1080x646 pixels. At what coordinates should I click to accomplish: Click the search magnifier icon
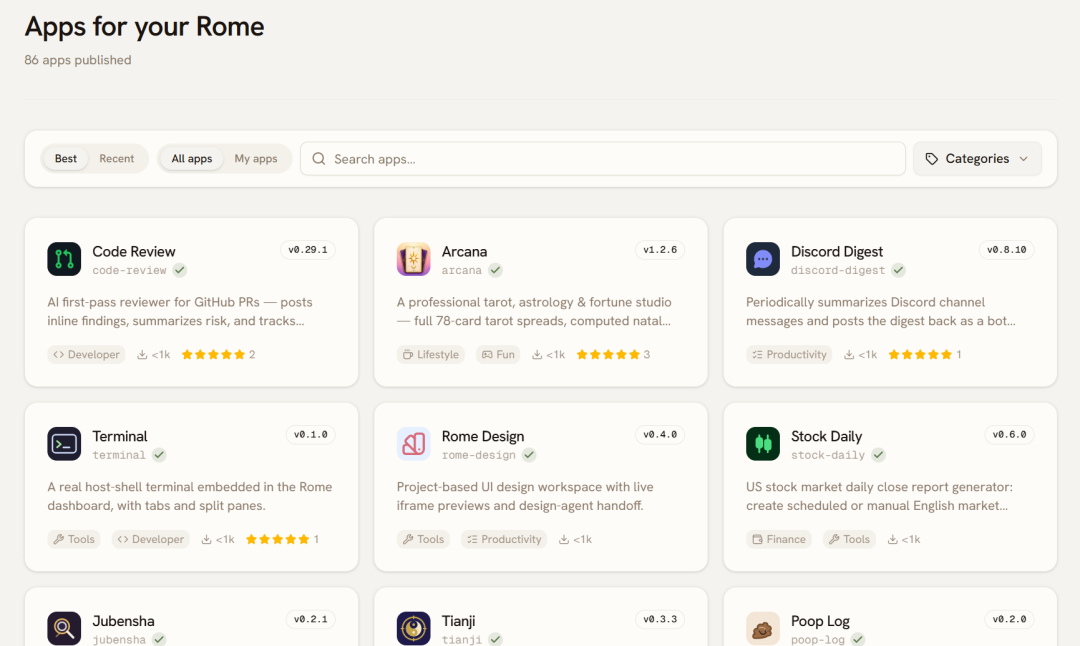[319, 158]
